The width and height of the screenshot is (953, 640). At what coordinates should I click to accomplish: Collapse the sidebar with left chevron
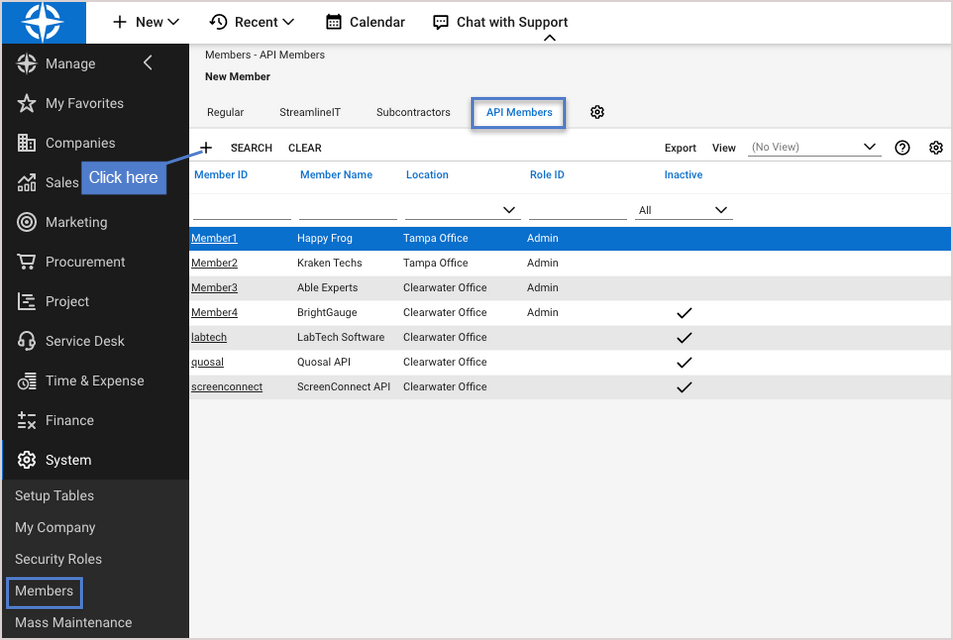[x=148, y=63]
